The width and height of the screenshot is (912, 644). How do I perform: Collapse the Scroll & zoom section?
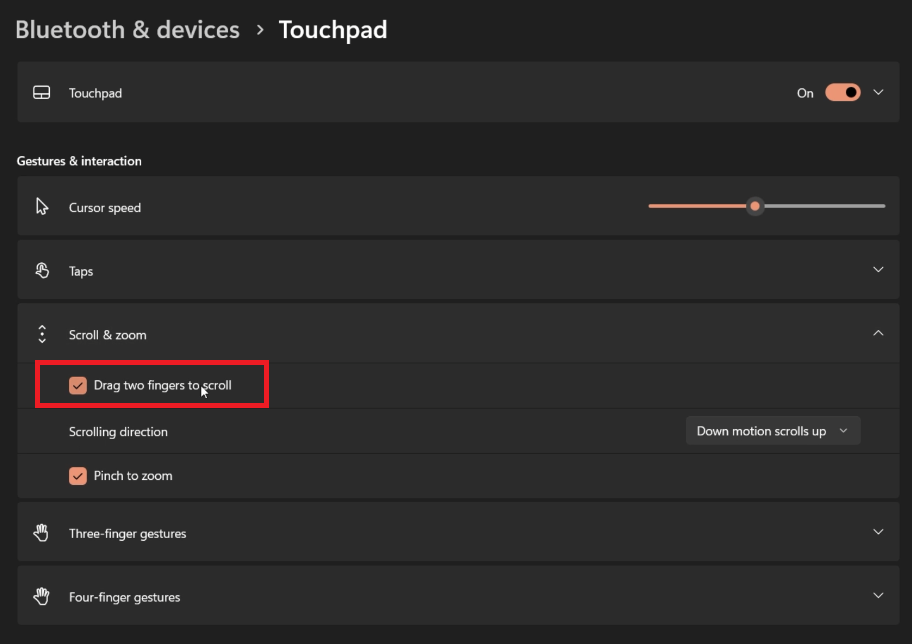click(x=878, y=332)
